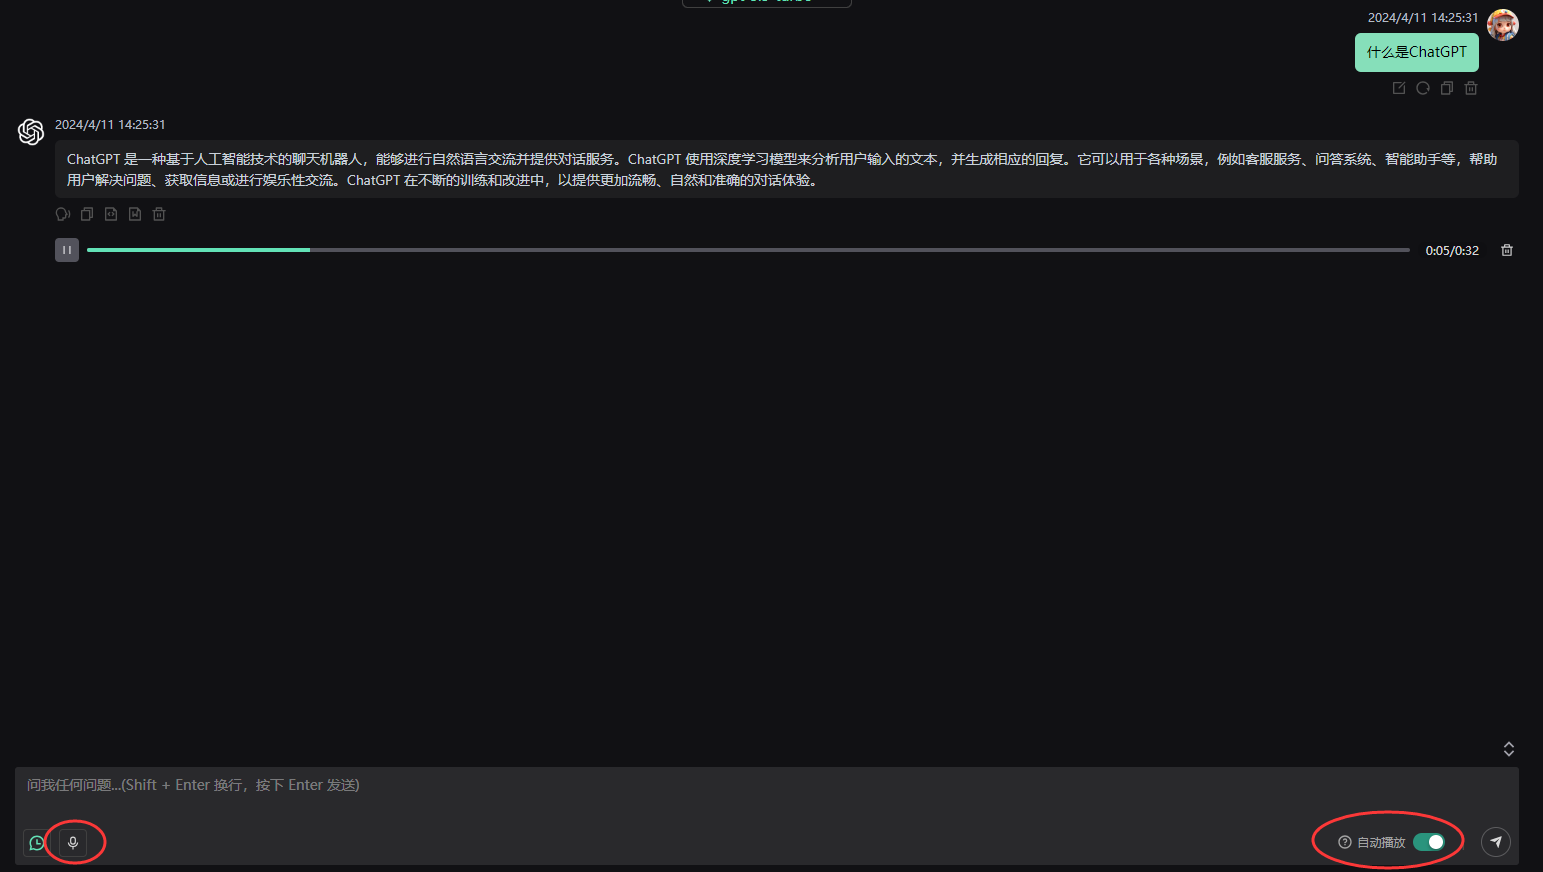Start voice input with the microphone button
The width and height of the screenshot is (1543, 872).
(73, 843)
